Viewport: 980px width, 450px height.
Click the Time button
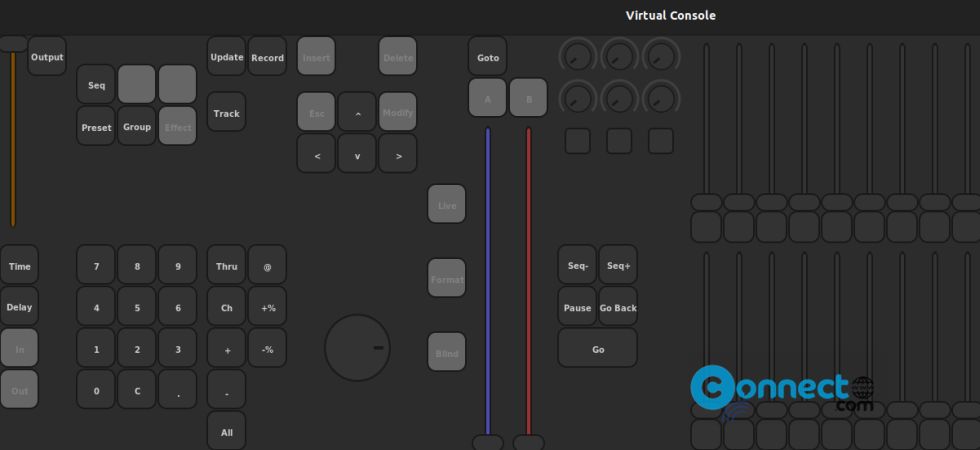tap(19, 265)
